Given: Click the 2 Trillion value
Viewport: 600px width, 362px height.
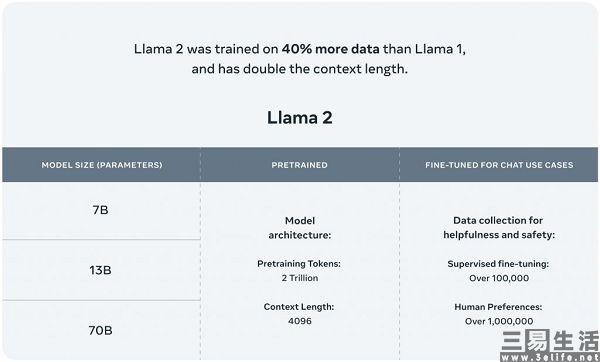Looking at the screenshot, I should point(300,278).
